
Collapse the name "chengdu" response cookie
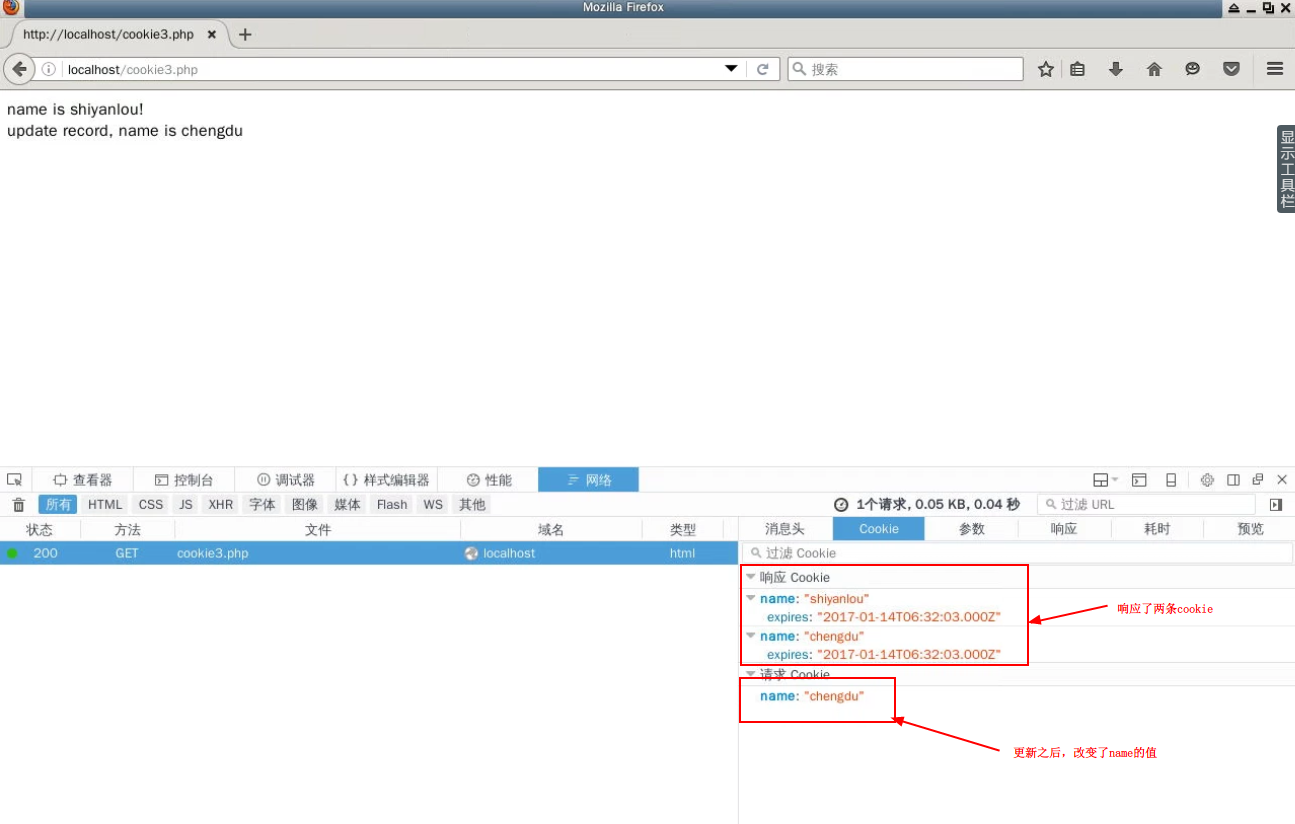[751, 635]
